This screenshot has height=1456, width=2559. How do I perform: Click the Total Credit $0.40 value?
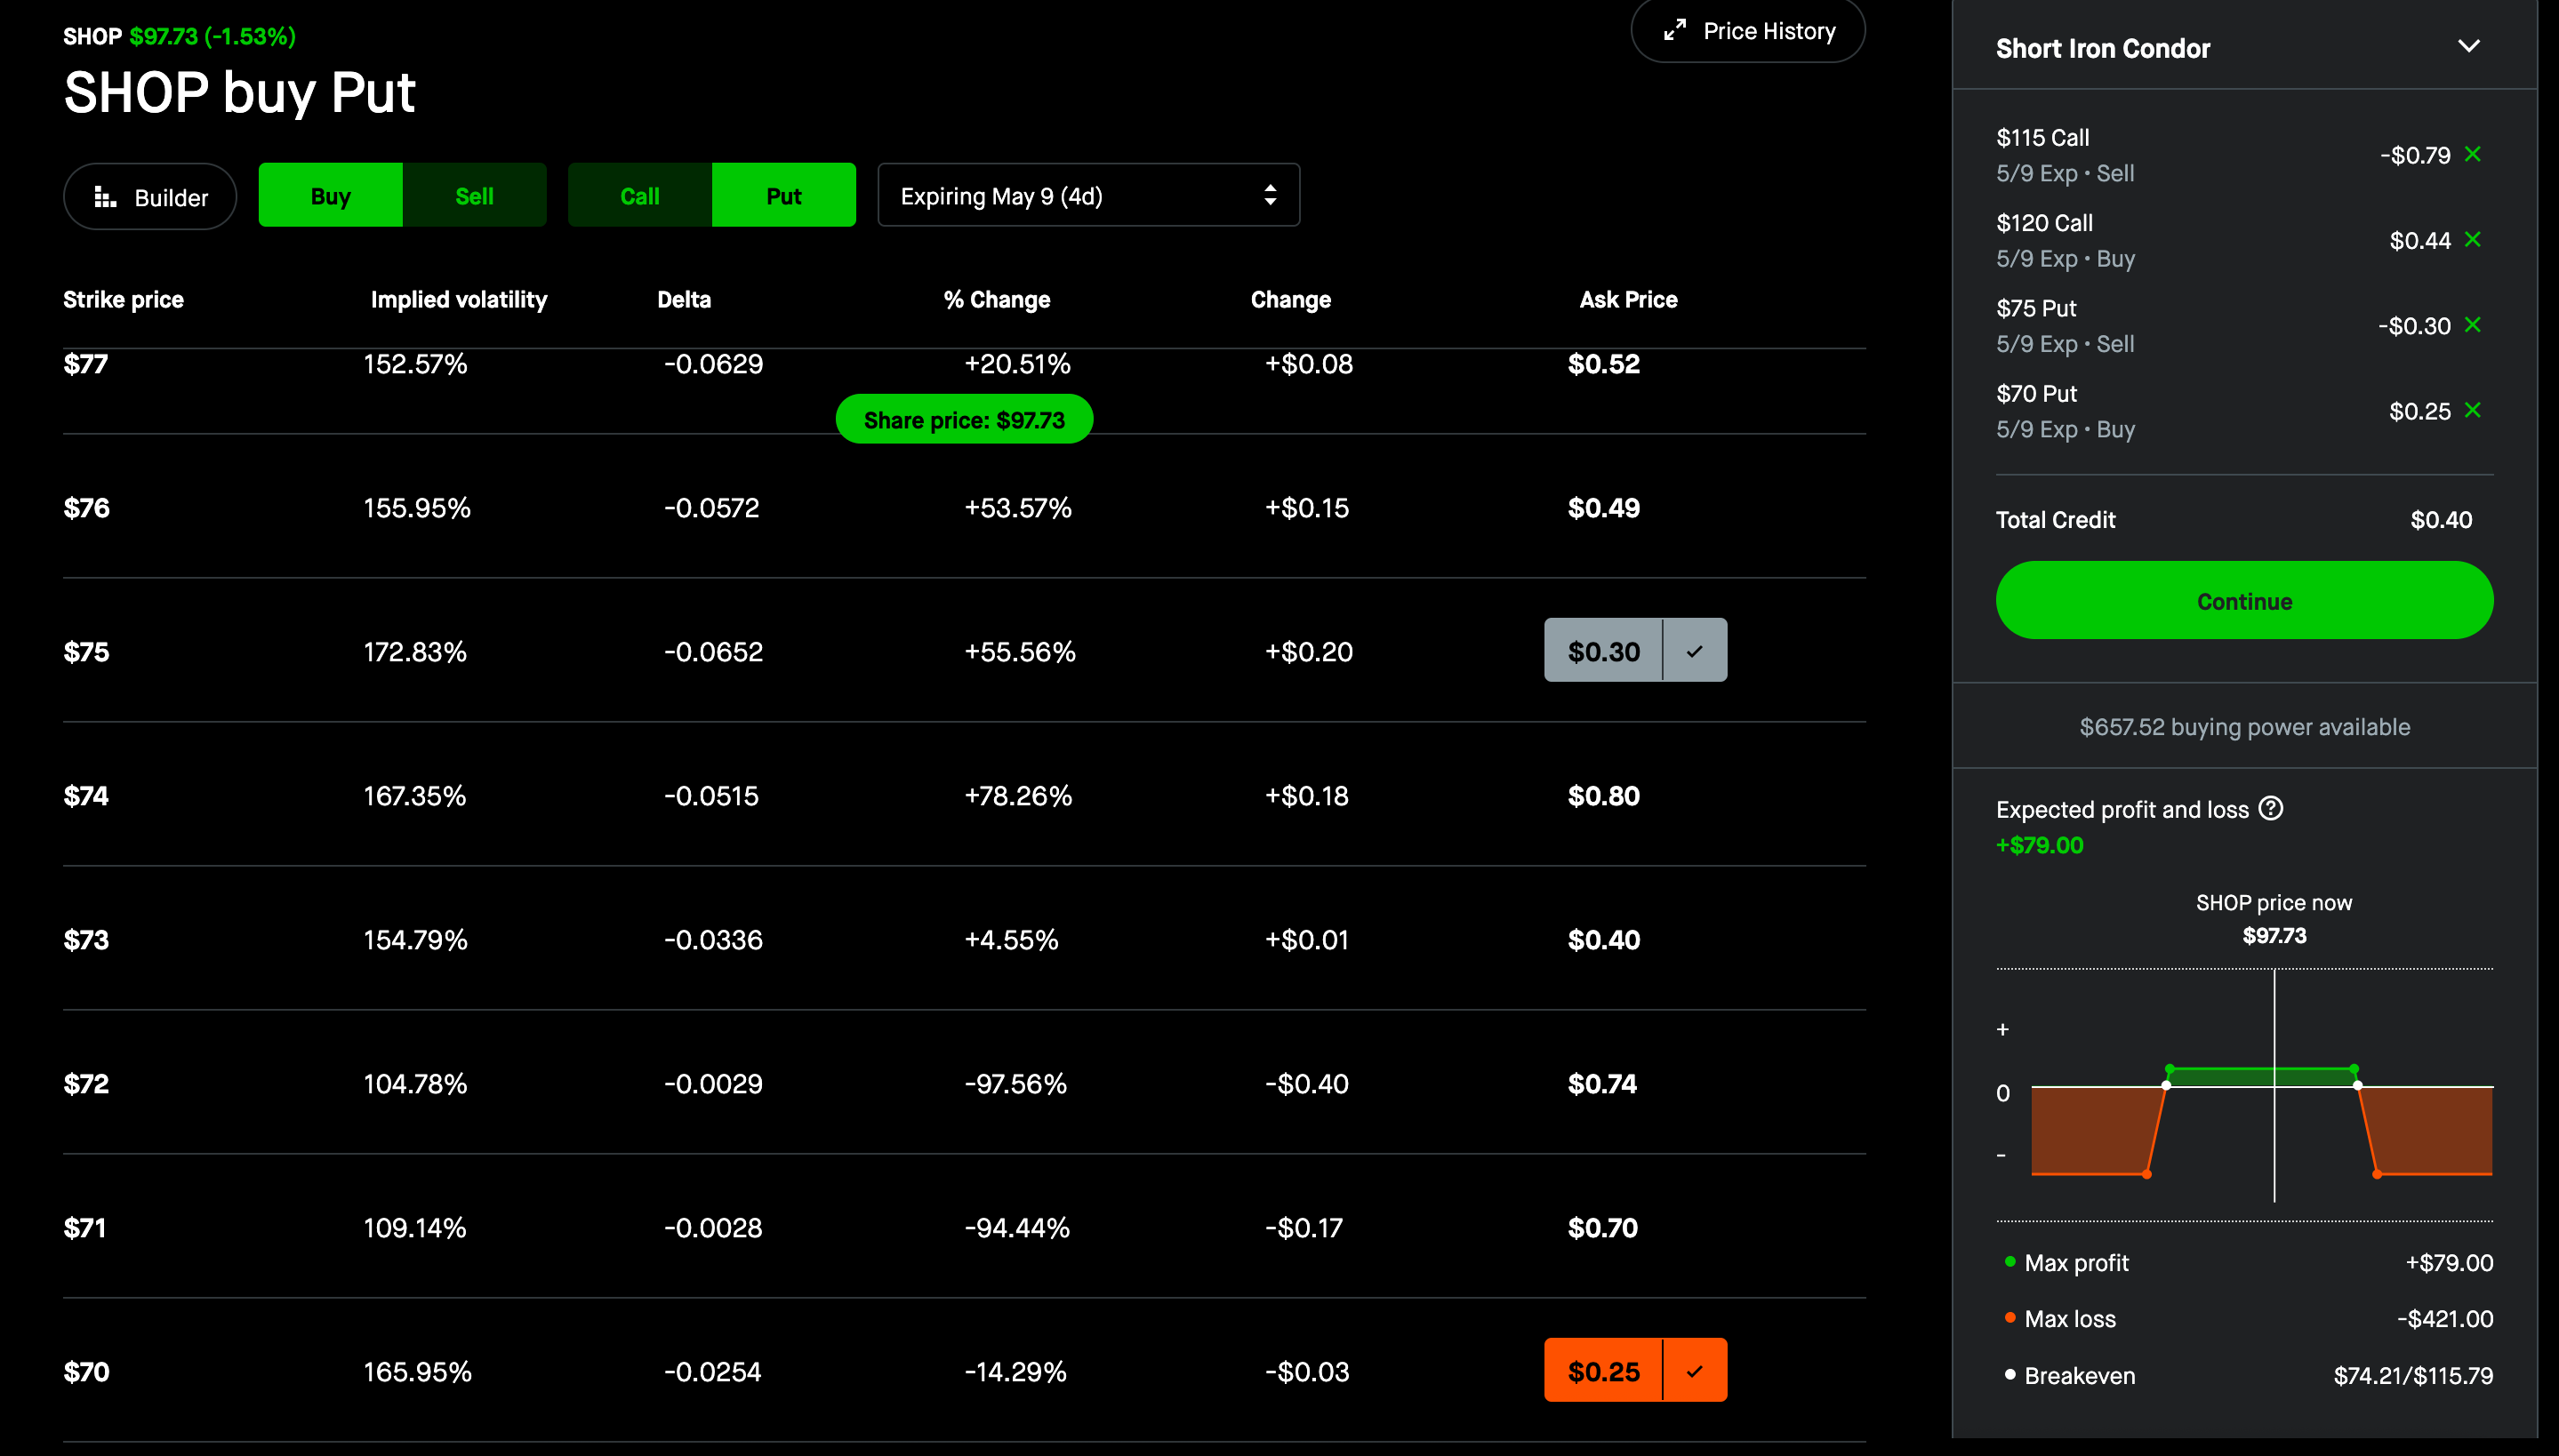[2441, 520]
